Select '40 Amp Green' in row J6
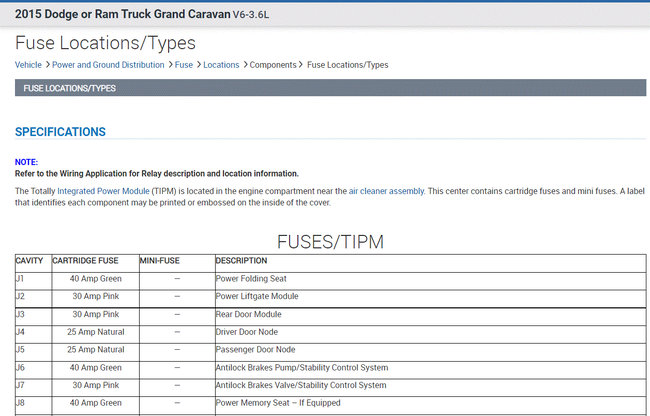This screenshot has width=650, height=416. [x=96, y=368]
